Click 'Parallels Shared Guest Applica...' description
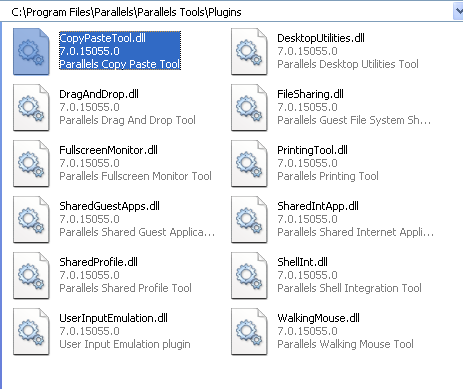This screenshot has width=463, height=389. tap(137, 232)
